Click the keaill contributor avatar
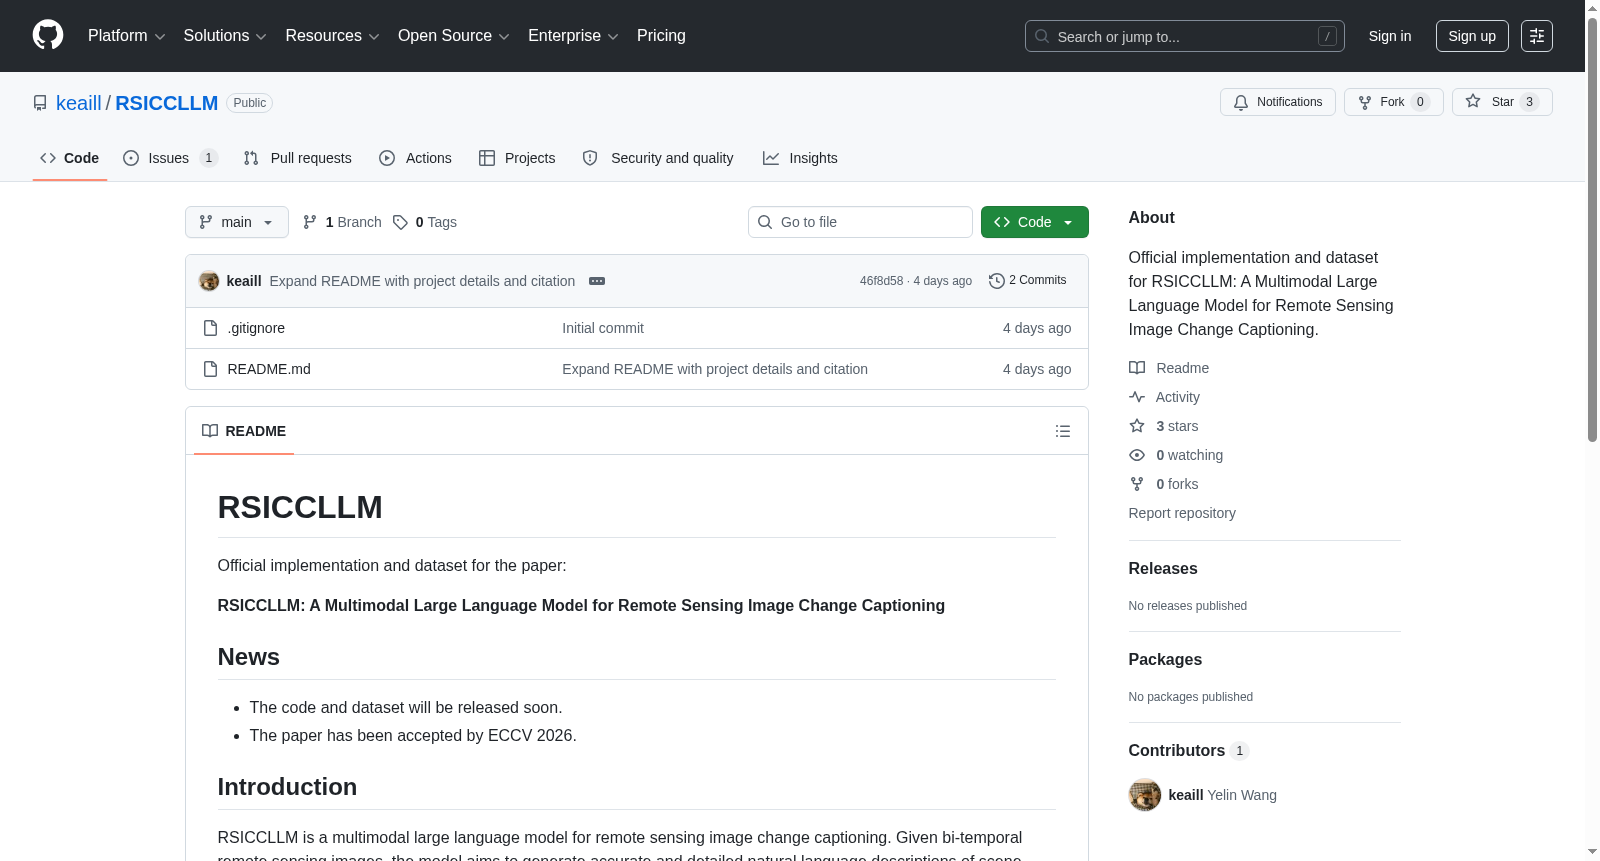The image size is (1600, 861). 1145,795
